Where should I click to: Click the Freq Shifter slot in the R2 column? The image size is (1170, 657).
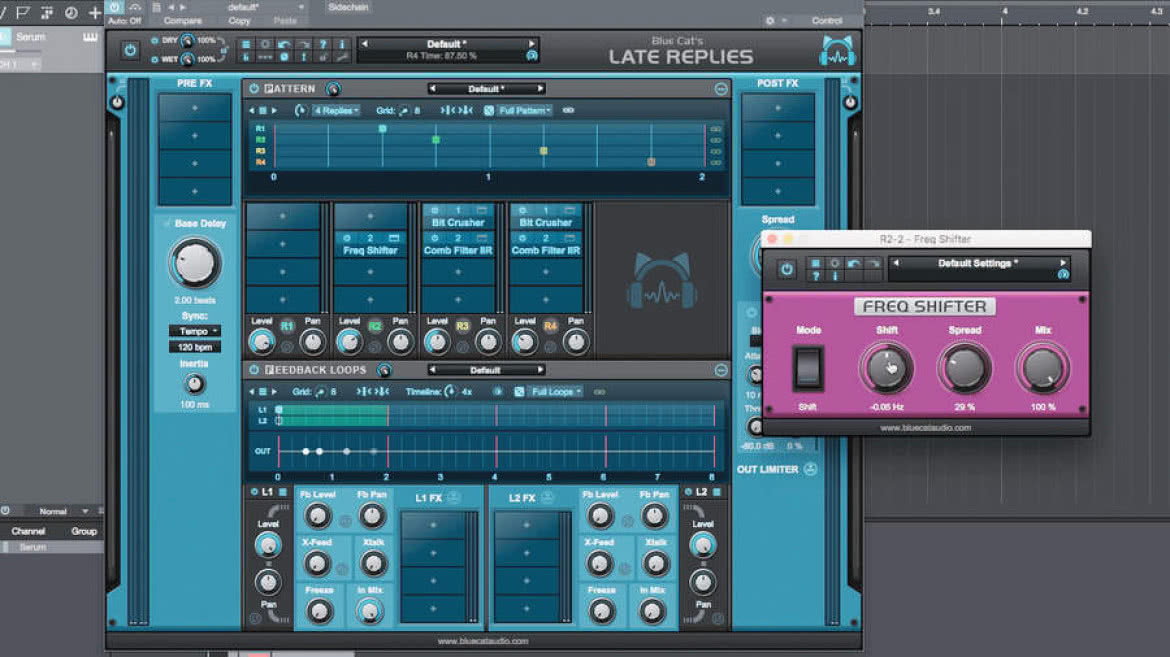point(371,244)
